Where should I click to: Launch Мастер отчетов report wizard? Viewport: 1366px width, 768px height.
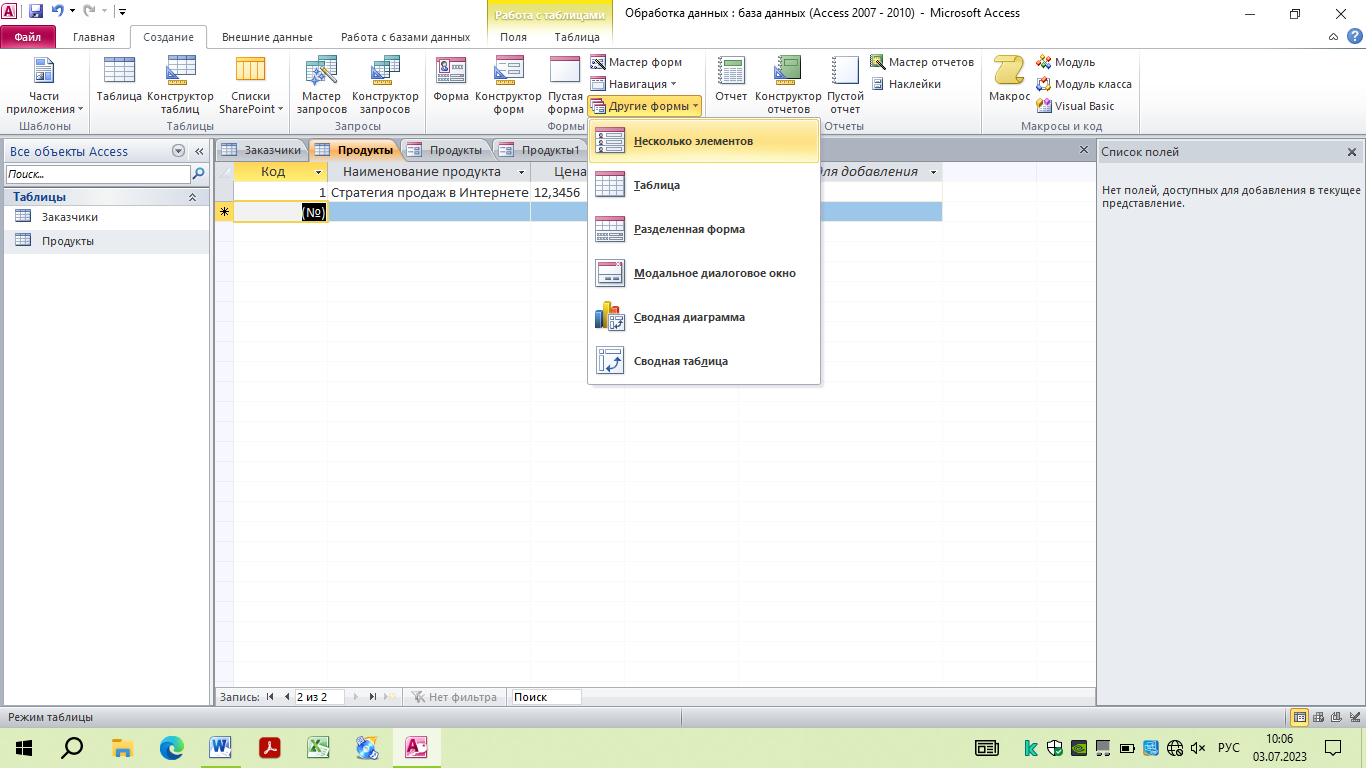pyautogui.click(x=922, y=62)
